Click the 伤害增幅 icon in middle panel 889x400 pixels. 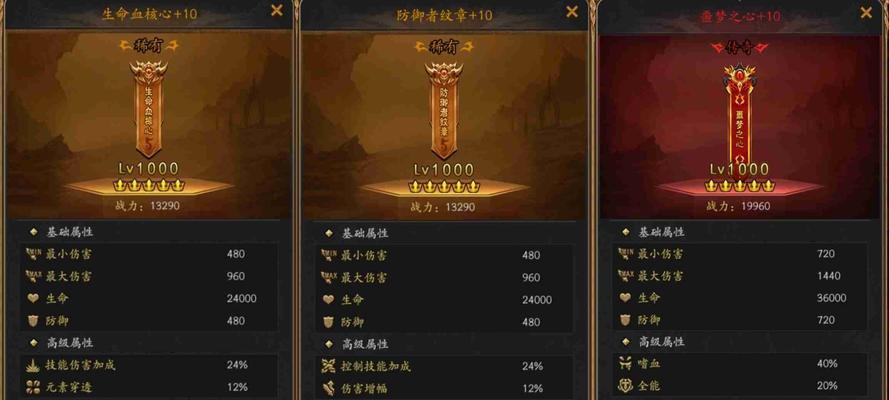click(329, 388)
